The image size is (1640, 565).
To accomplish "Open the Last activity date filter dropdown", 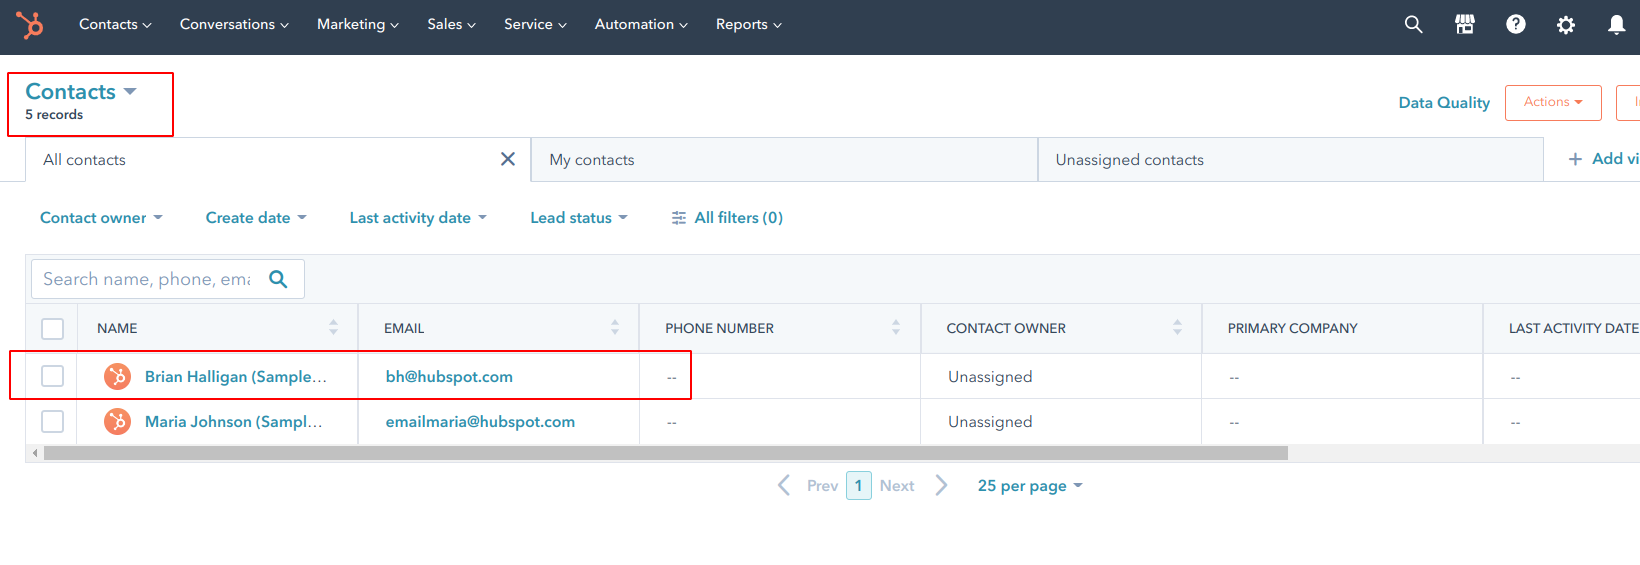I will click(x=418, y=217).
